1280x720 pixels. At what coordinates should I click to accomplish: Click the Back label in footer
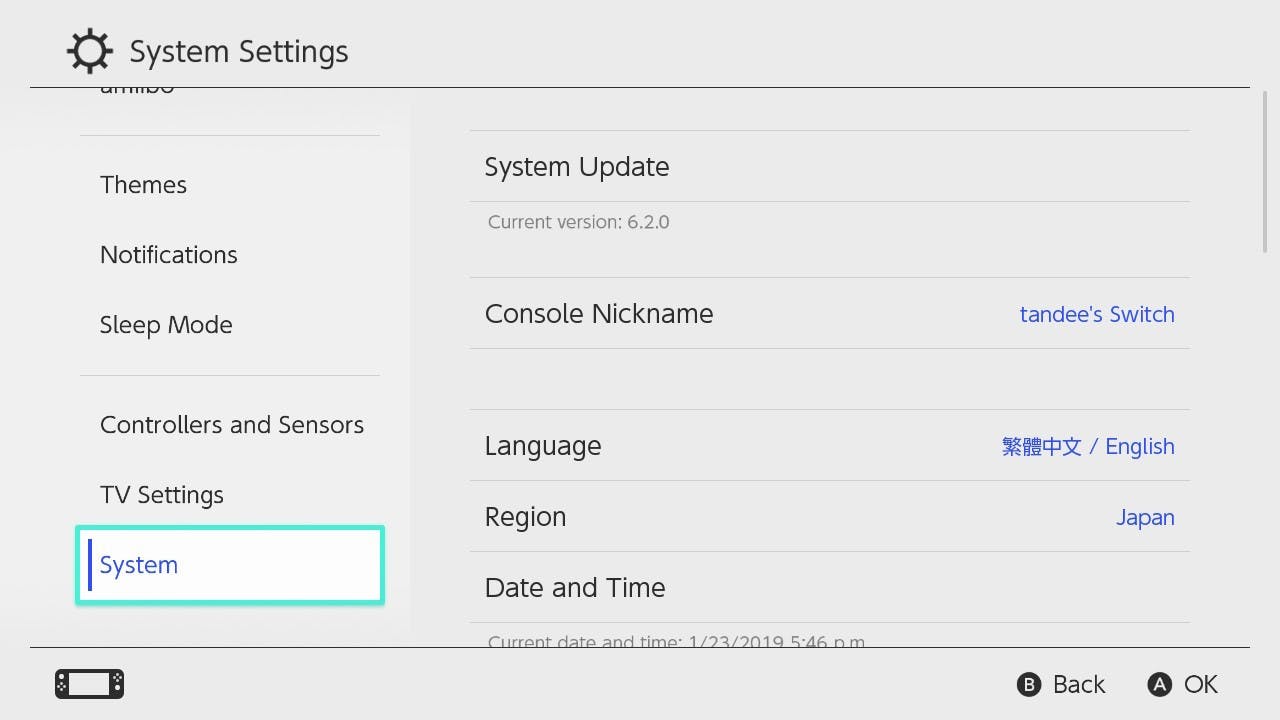[1079, 684]
